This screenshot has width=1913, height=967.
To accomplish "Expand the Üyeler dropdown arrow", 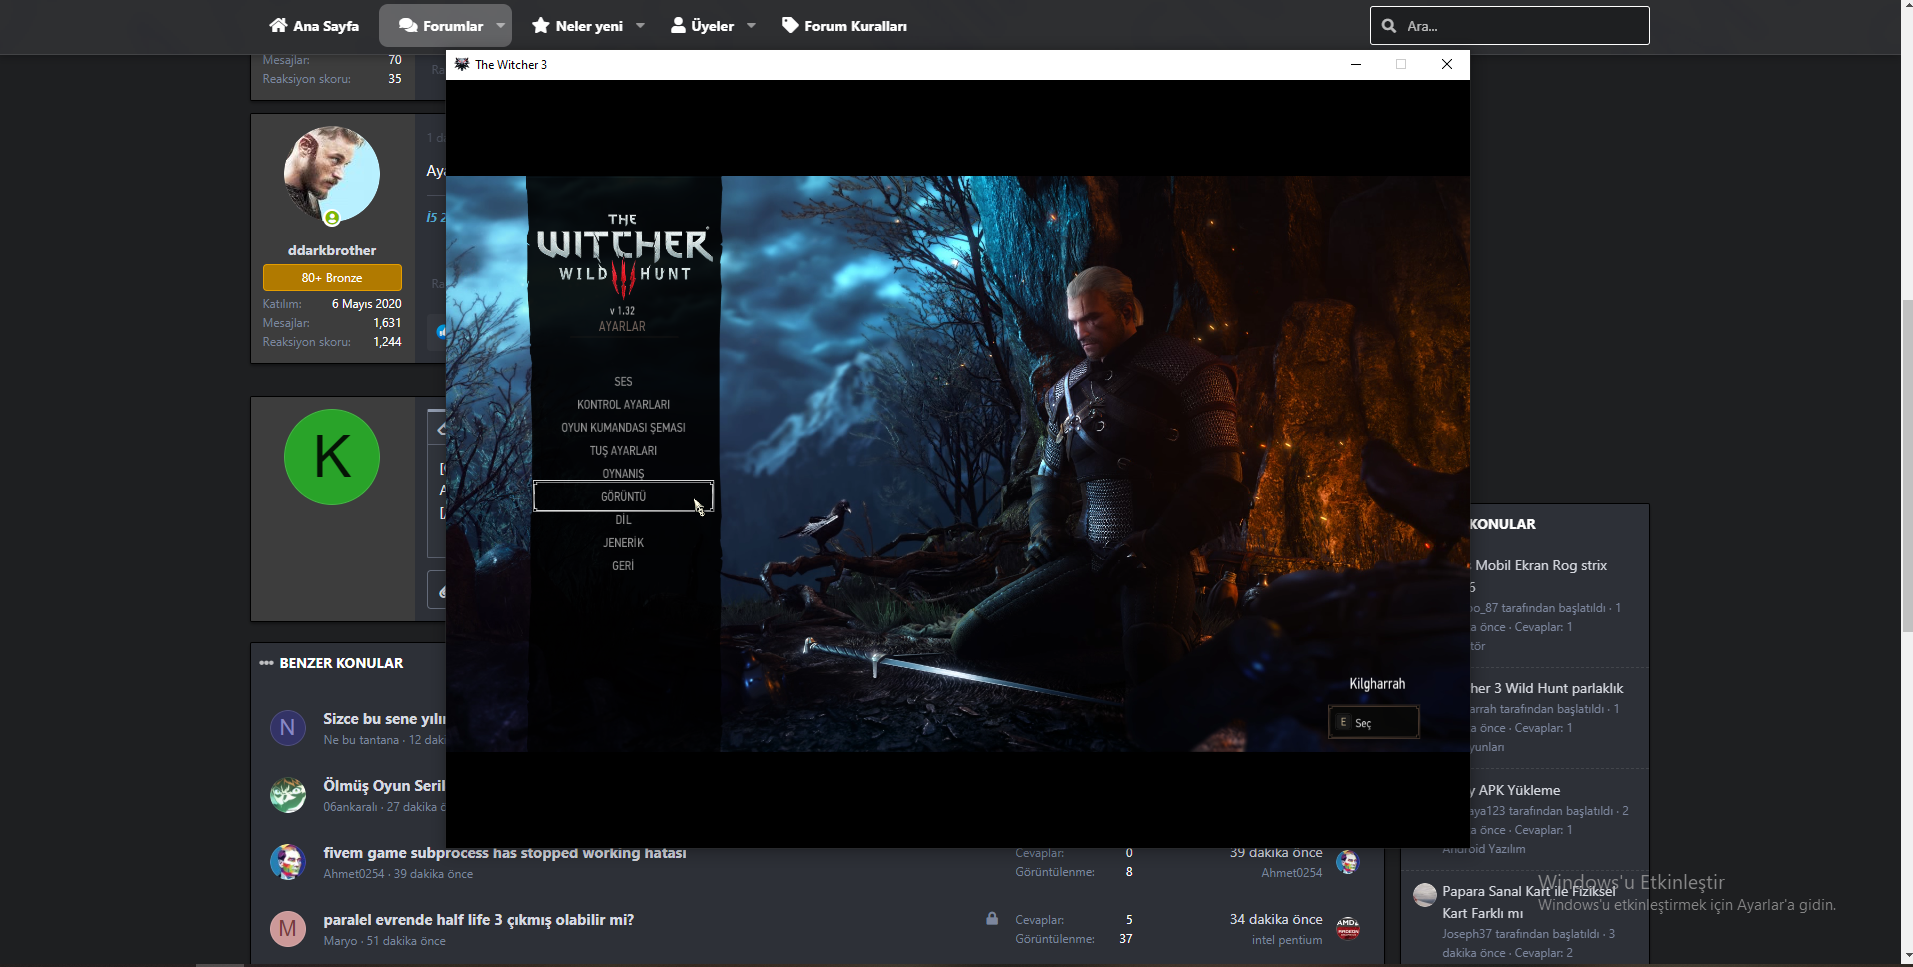I will 751,26.
